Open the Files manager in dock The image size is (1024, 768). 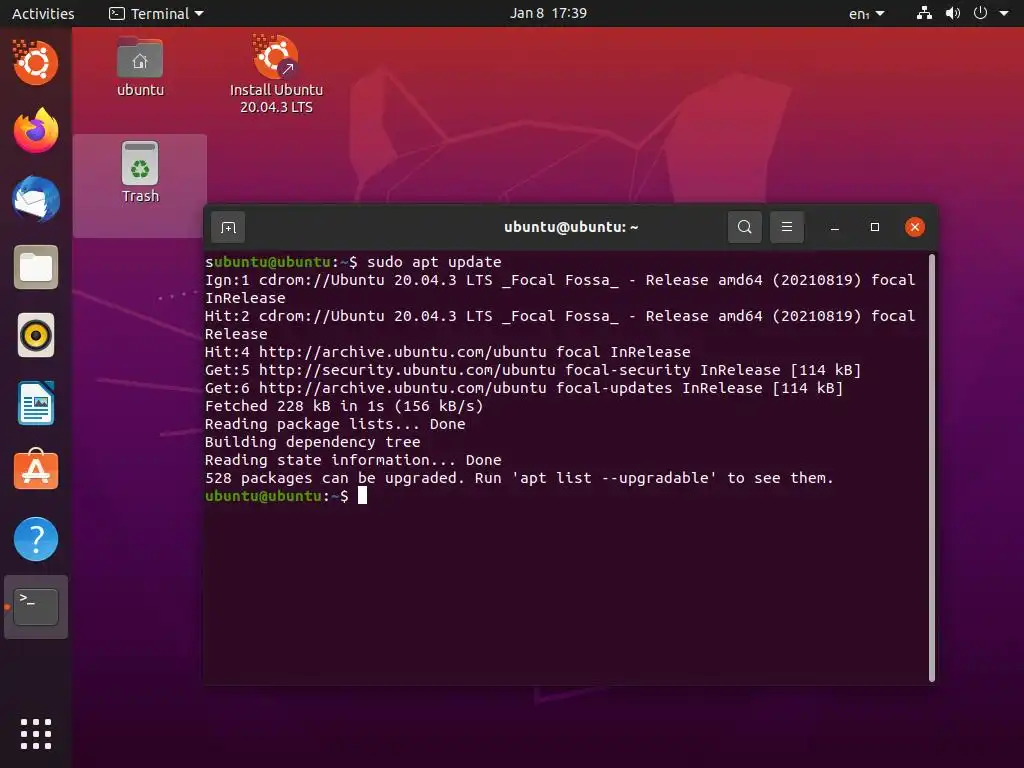pyautogui.click(x=36, y=267)
